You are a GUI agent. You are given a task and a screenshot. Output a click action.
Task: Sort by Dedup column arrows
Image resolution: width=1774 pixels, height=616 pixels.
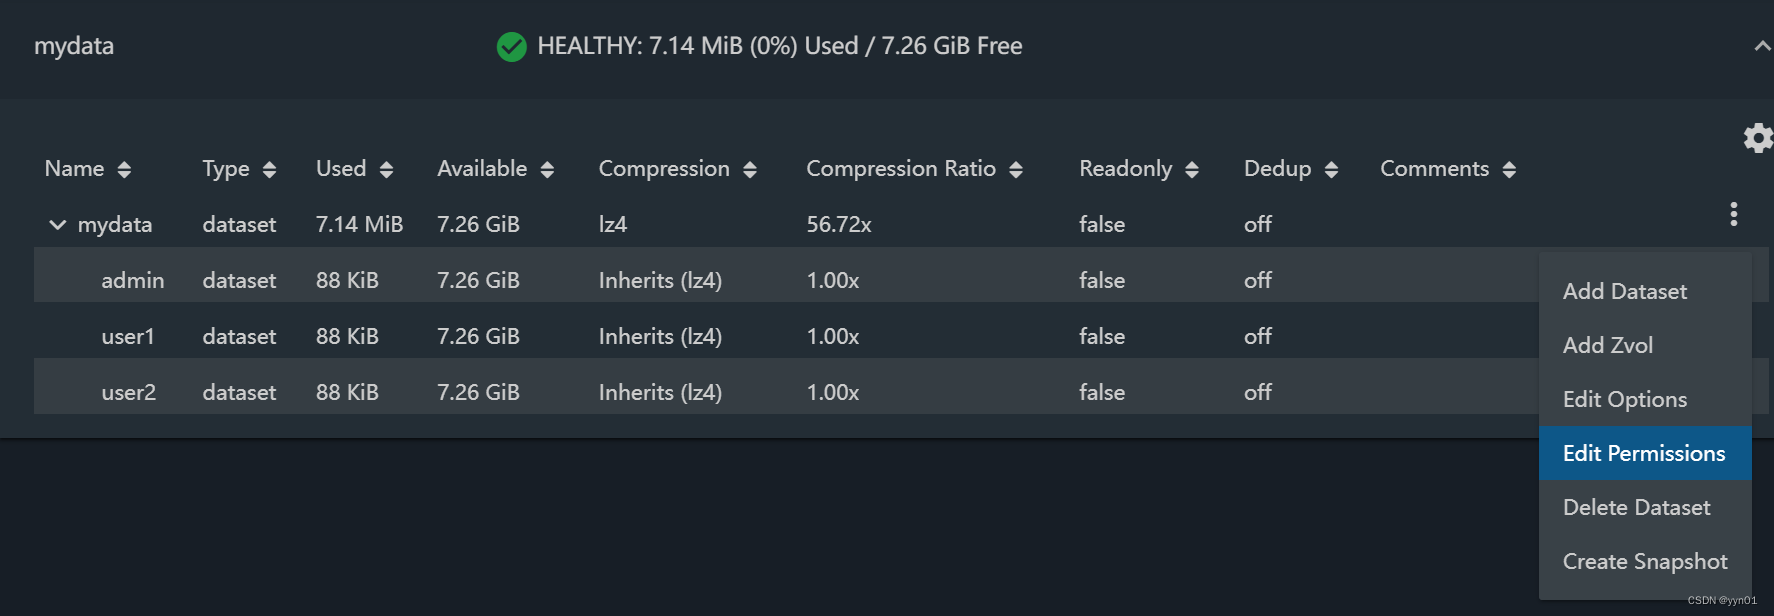click(x=1331, y=170)
